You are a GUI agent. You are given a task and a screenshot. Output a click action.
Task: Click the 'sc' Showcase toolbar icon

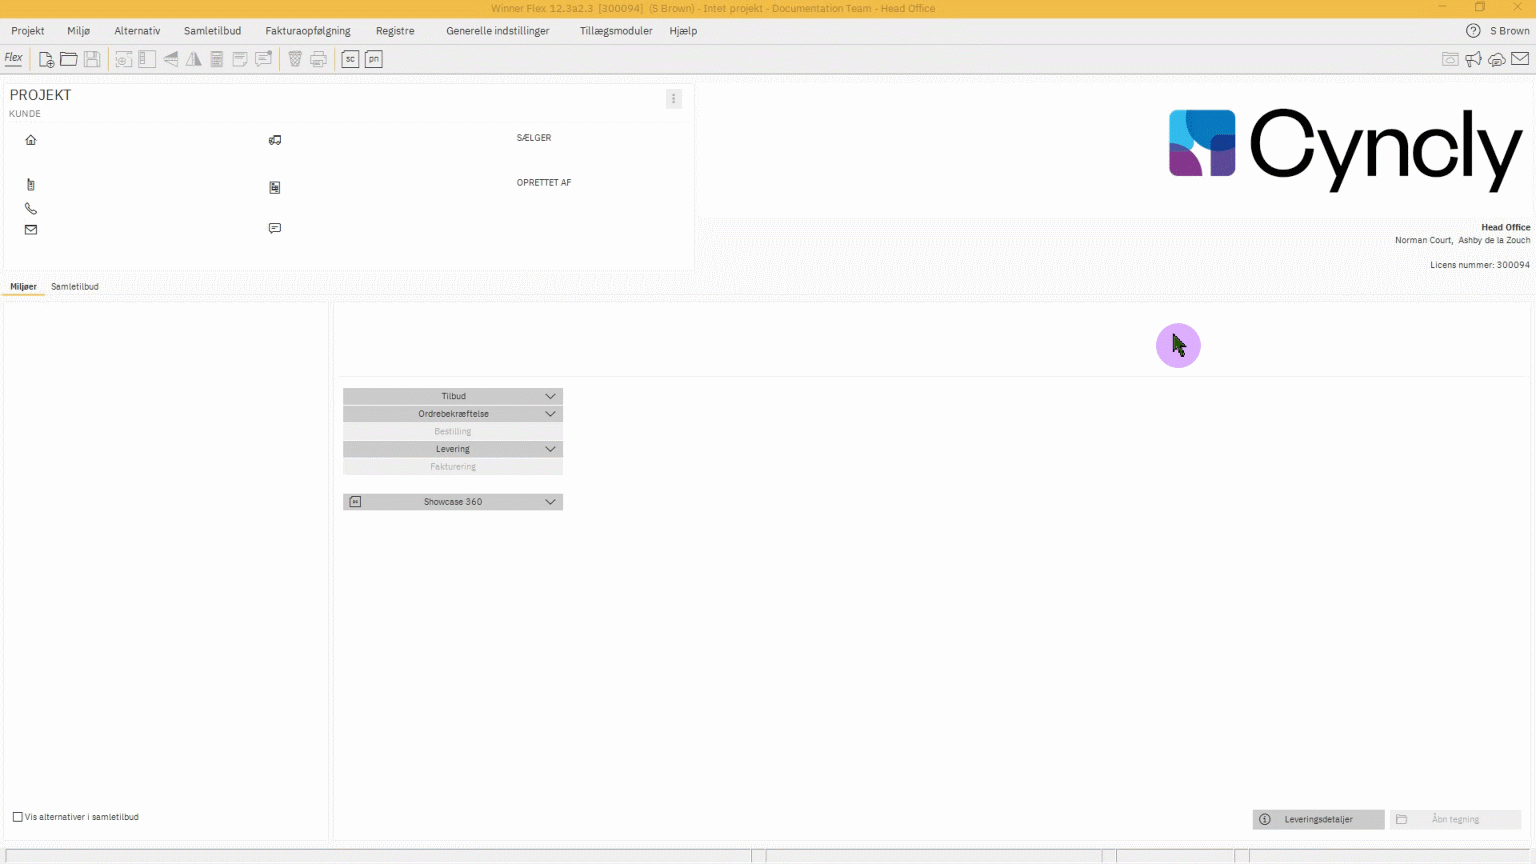[x=350, y=59]
